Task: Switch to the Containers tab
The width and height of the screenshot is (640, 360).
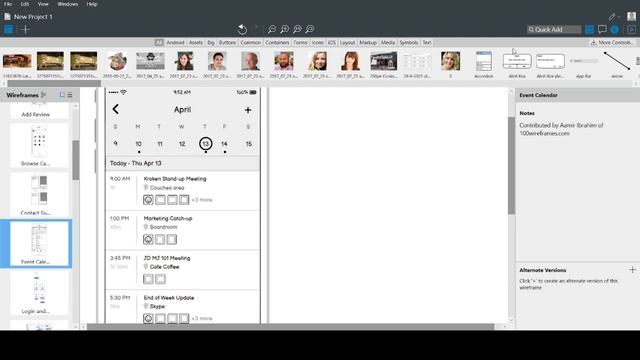Action: (277, 42)
